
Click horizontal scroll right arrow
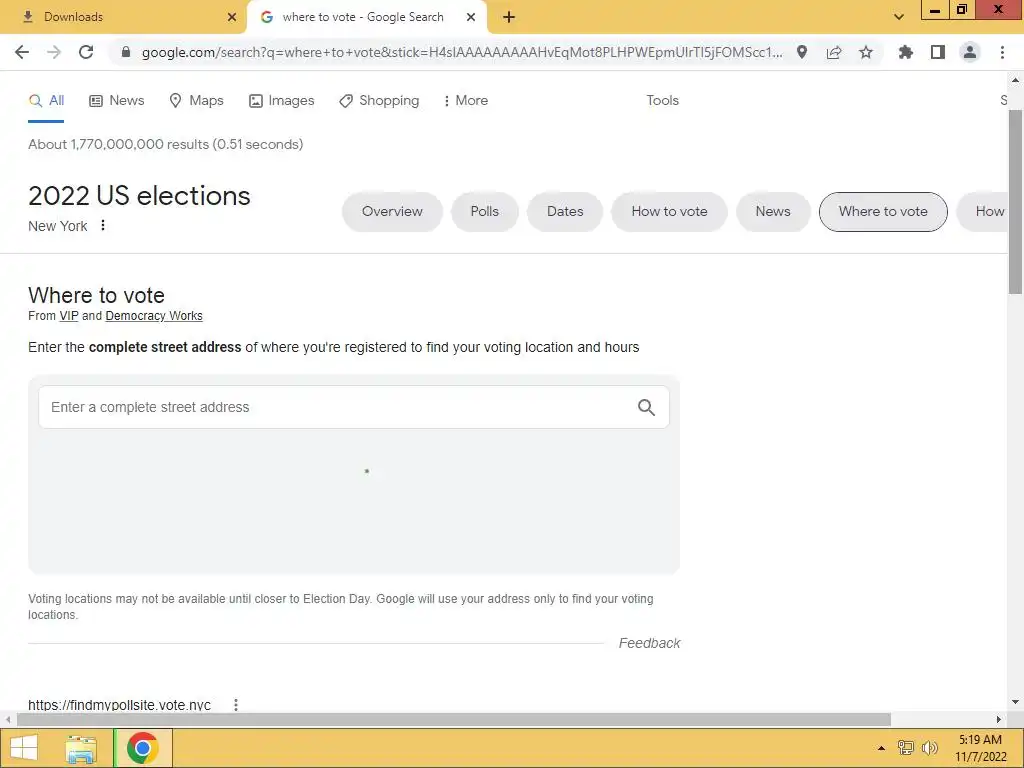pyautogui.click(x=999, y=719)
